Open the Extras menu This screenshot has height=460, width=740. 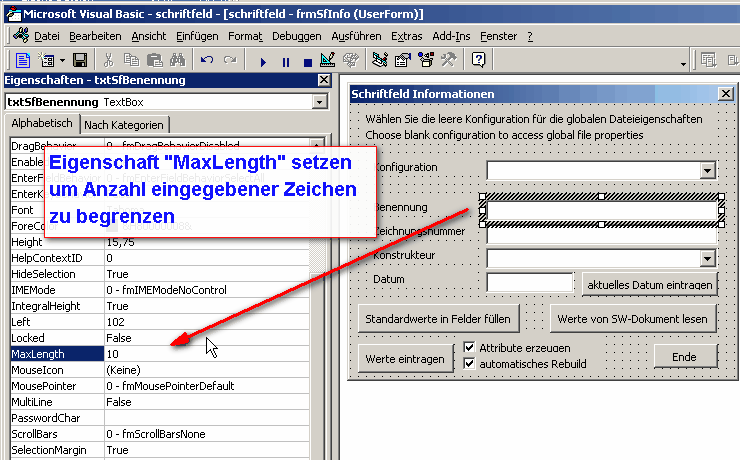(407, 36)
